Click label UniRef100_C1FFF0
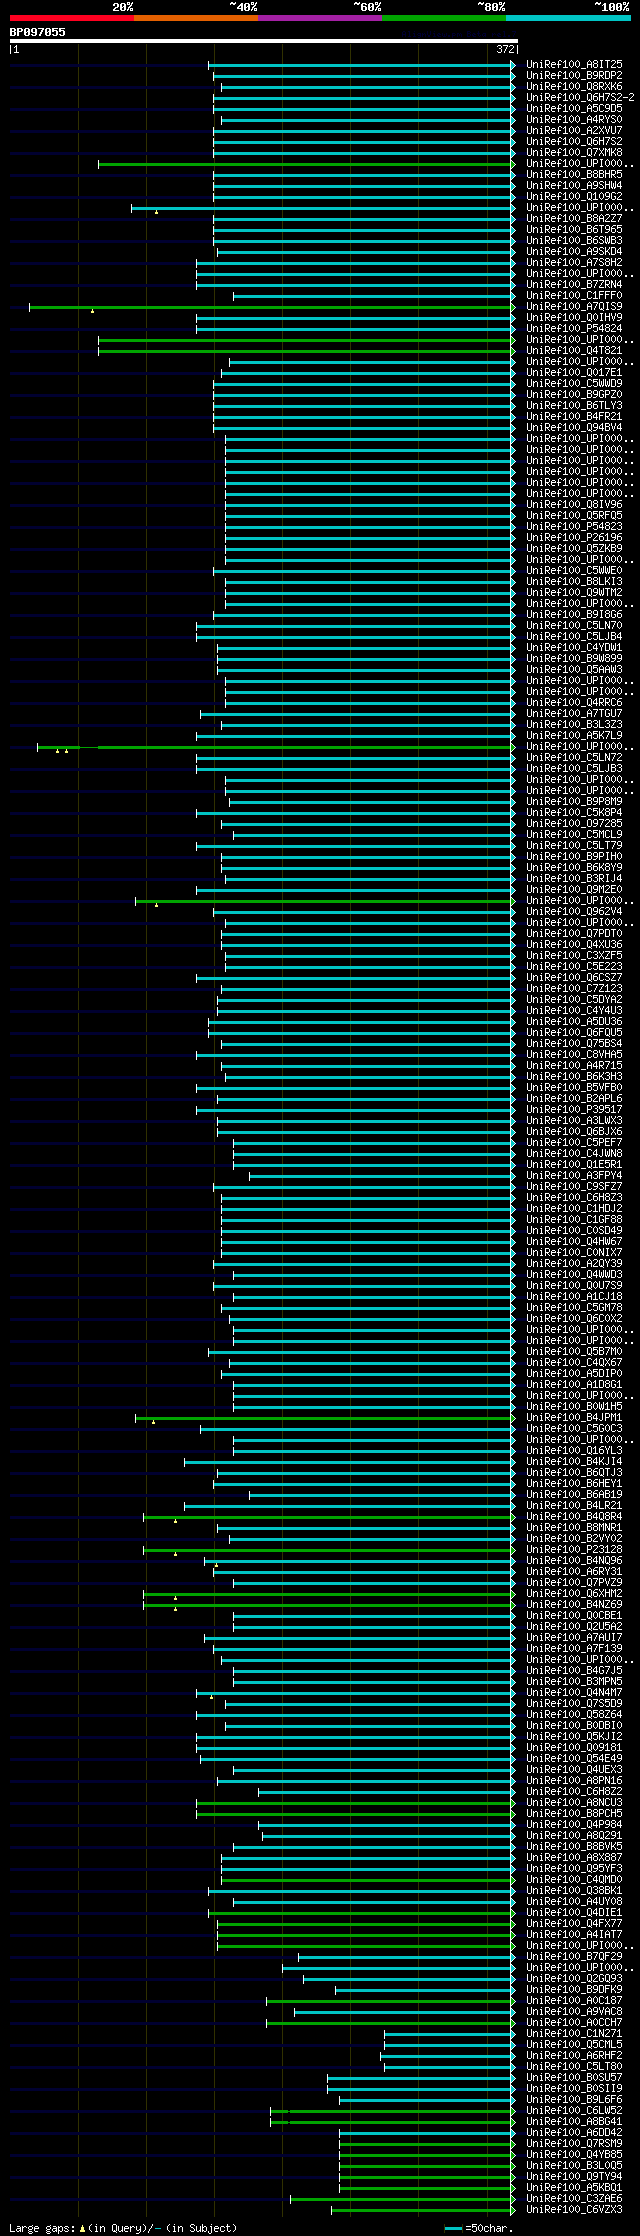 tap(574, 295)
